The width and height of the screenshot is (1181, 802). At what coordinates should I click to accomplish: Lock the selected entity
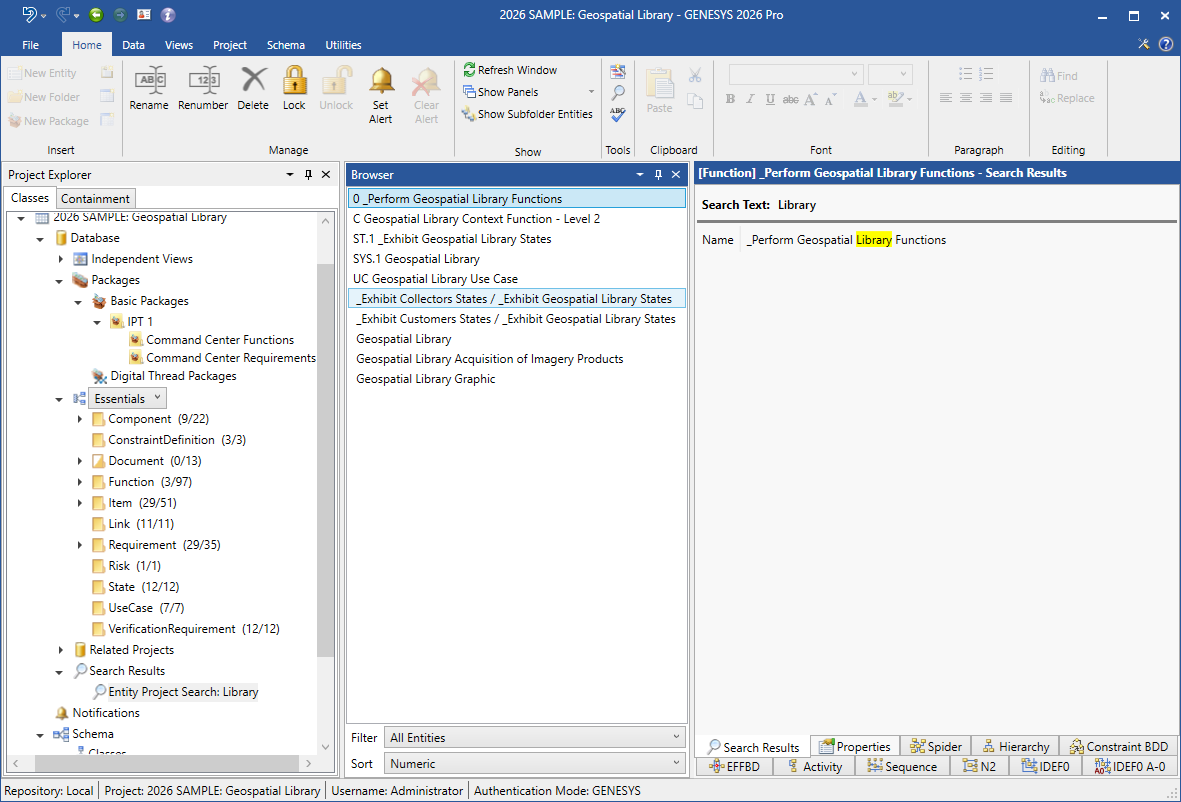pyautogui.click(x=294, y=82)
